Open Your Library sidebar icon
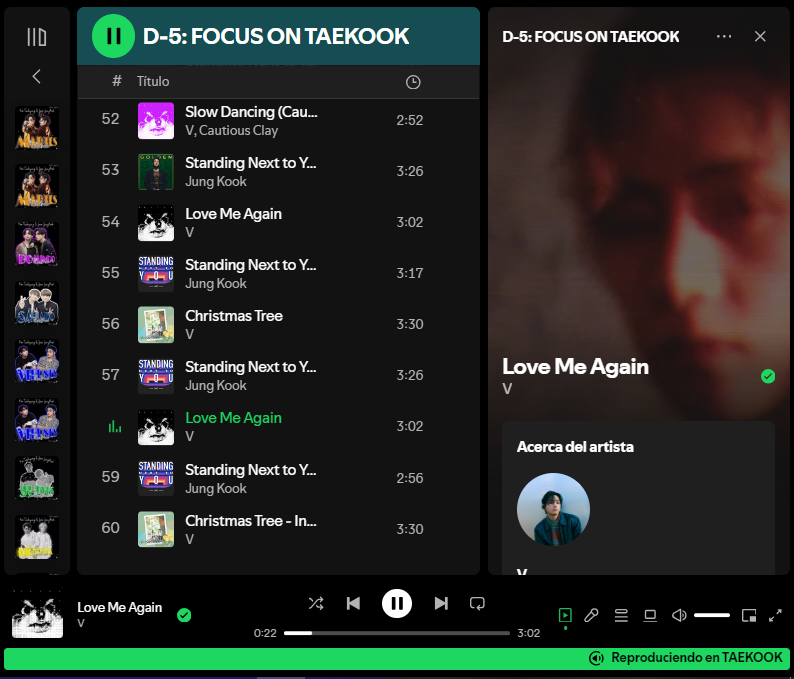This screenshot has height=679, width=794. [x=36, y=37]
